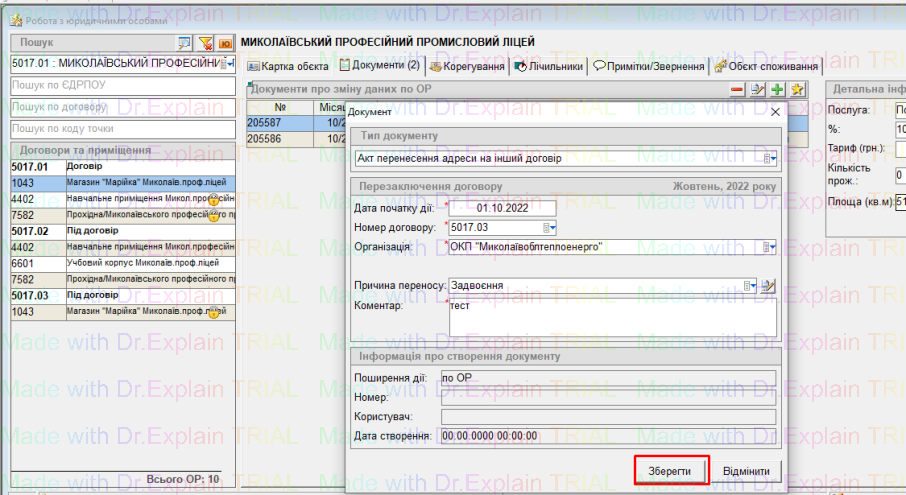The height and width of the screenshot is (495, 906).
Task: Click the Пошук по ЄДРПОУ search field
Action: (x=120, y=85)
